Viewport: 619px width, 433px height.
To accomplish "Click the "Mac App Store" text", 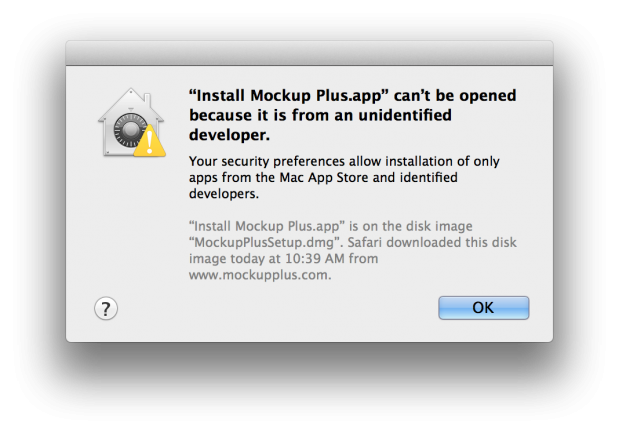I will pos(324,178).
